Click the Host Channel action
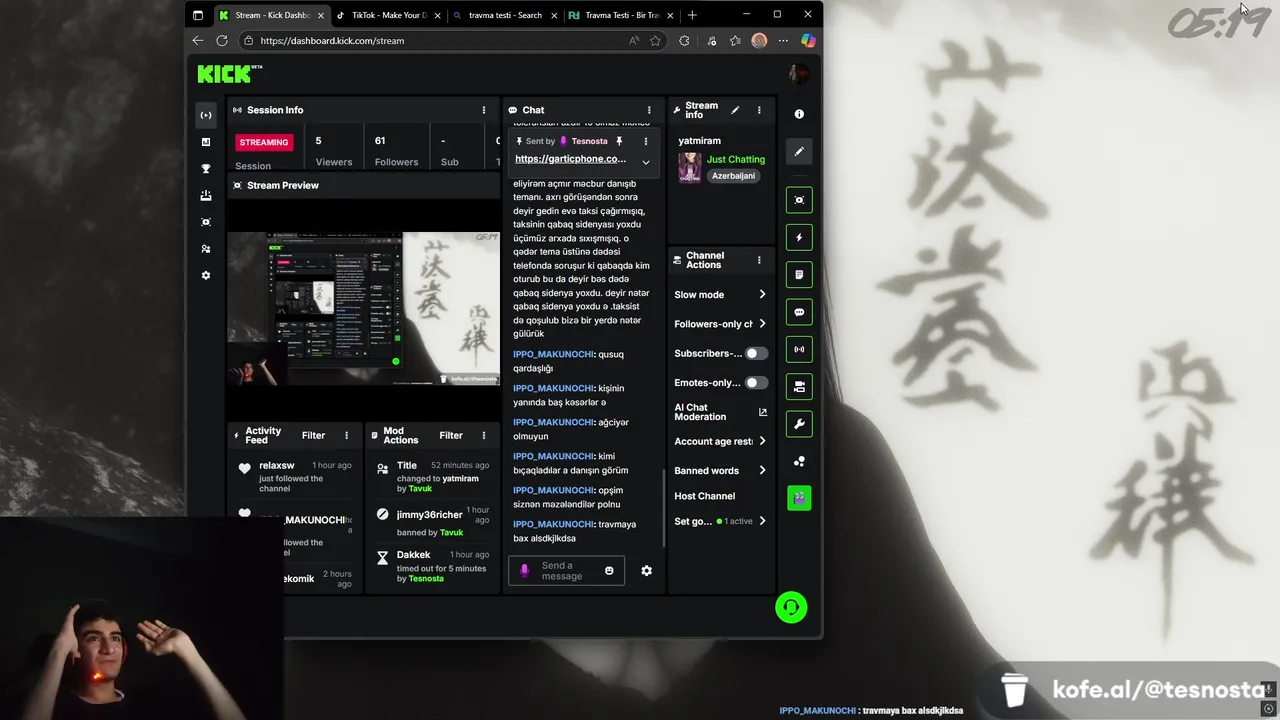This screenshot has height=720, width=1280. [x=704, y=496]
